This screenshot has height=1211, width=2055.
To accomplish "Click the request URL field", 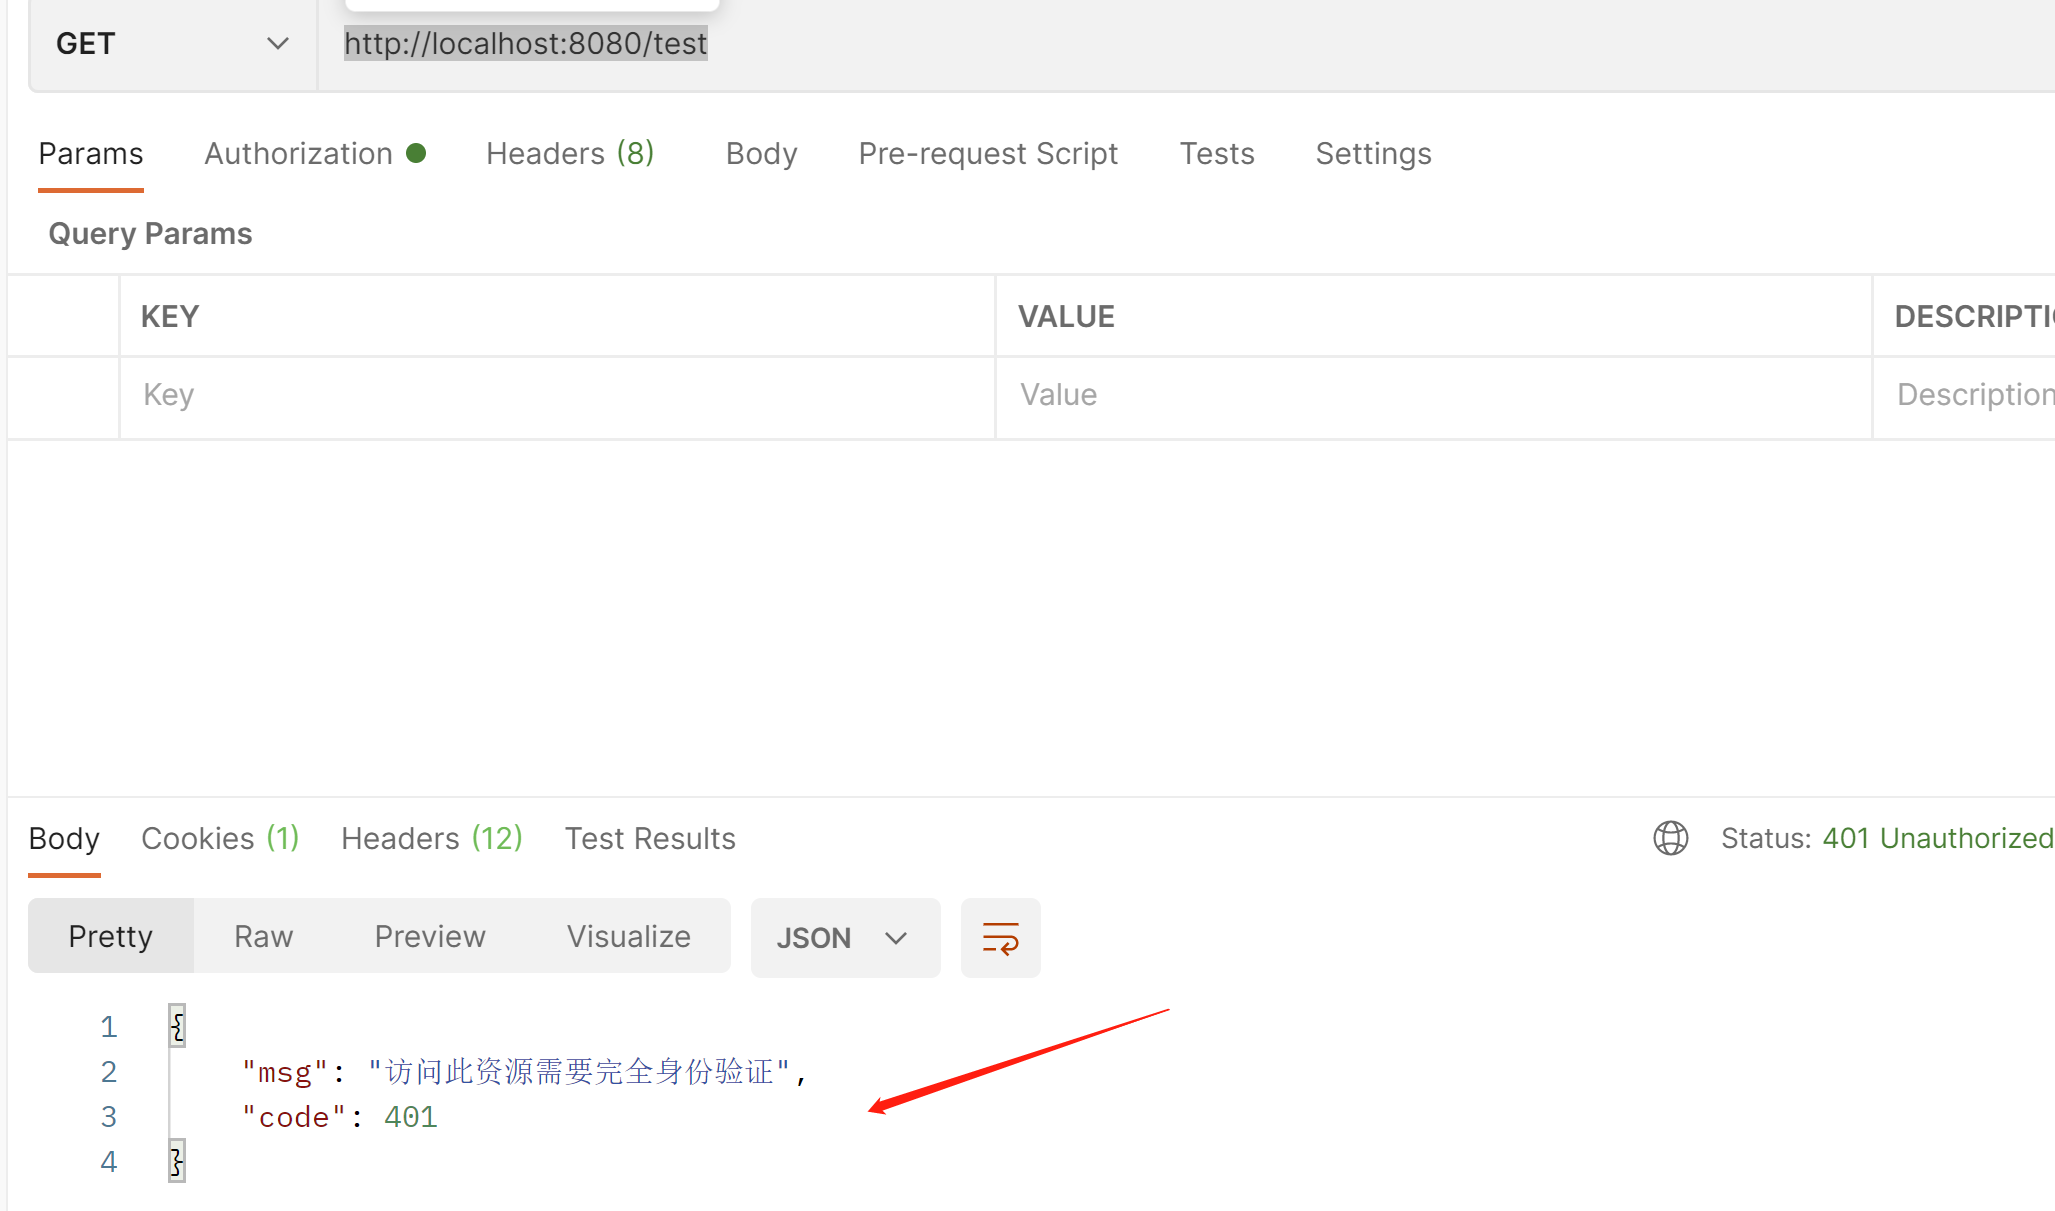I will coord(1100,44).
